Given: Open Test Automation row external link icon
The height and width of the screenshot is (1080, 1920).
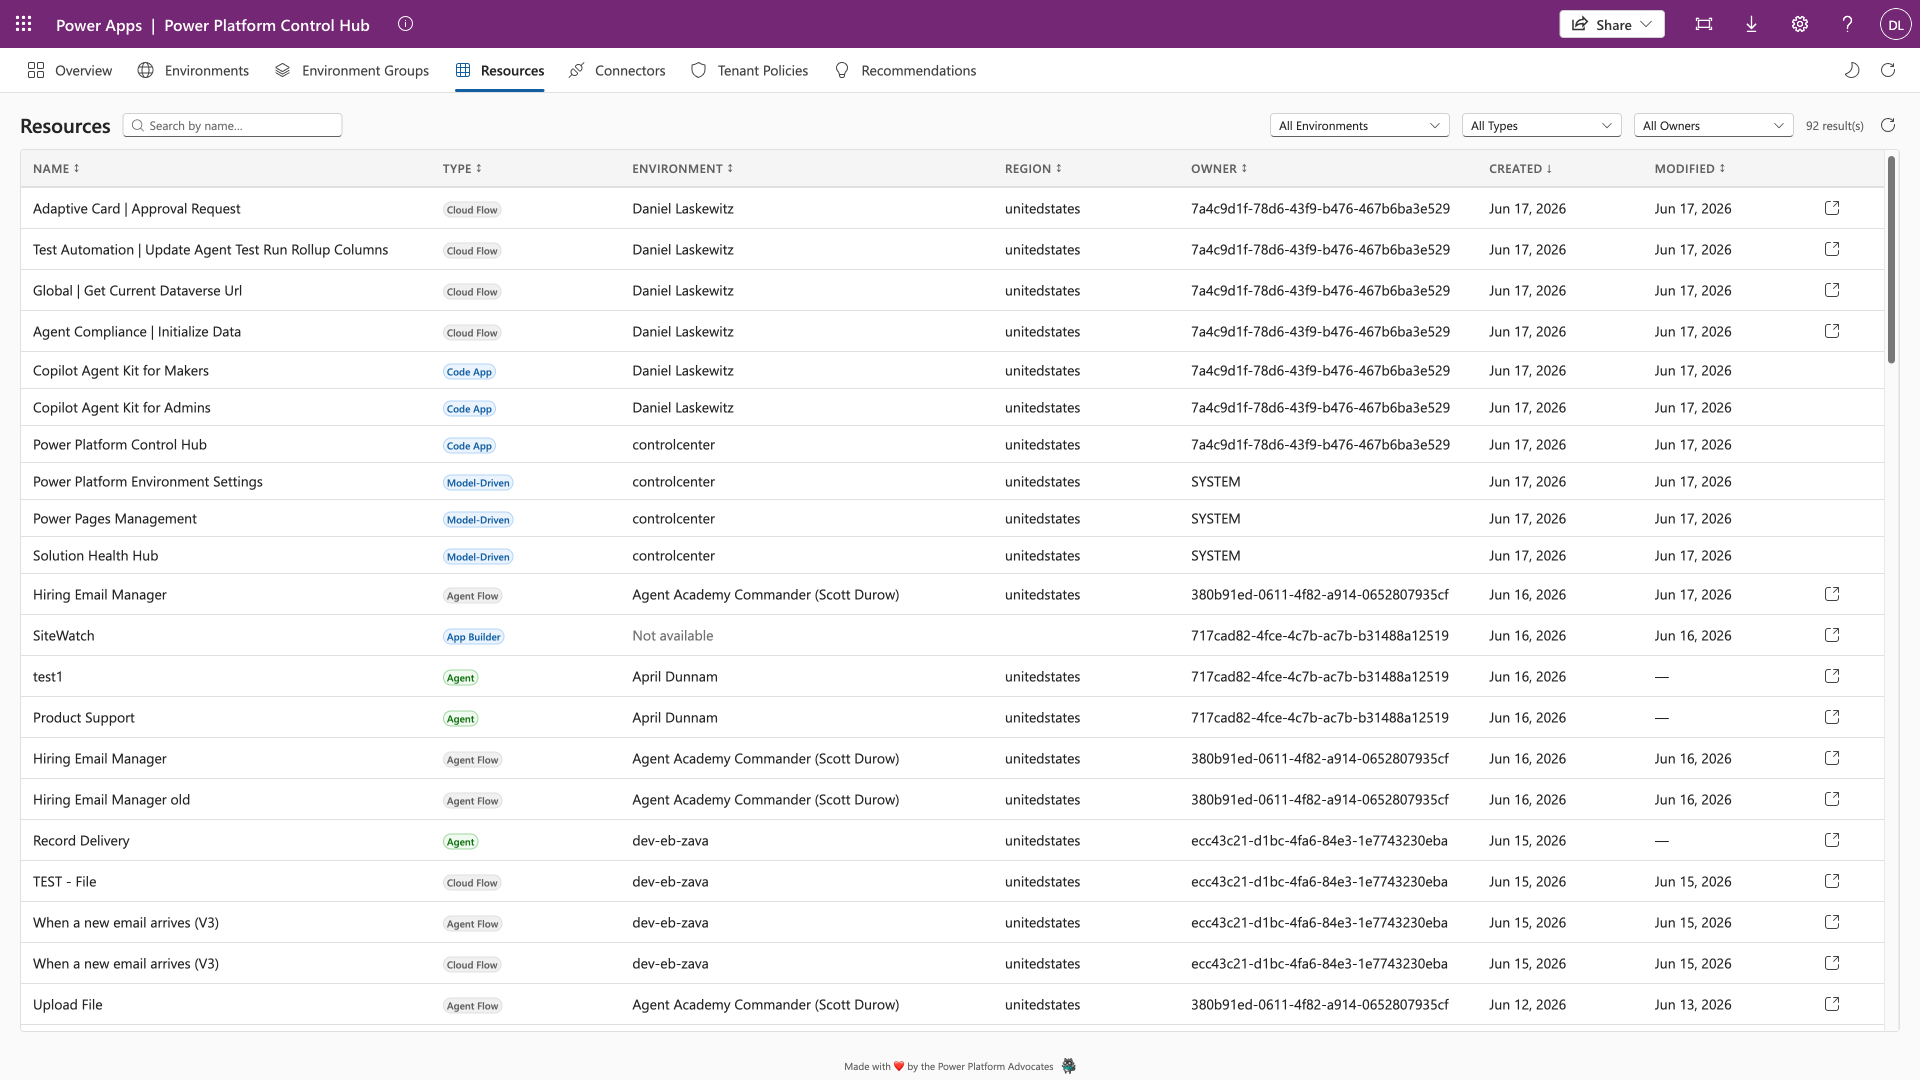Looking at the screenshot, I should point(1832,249).
